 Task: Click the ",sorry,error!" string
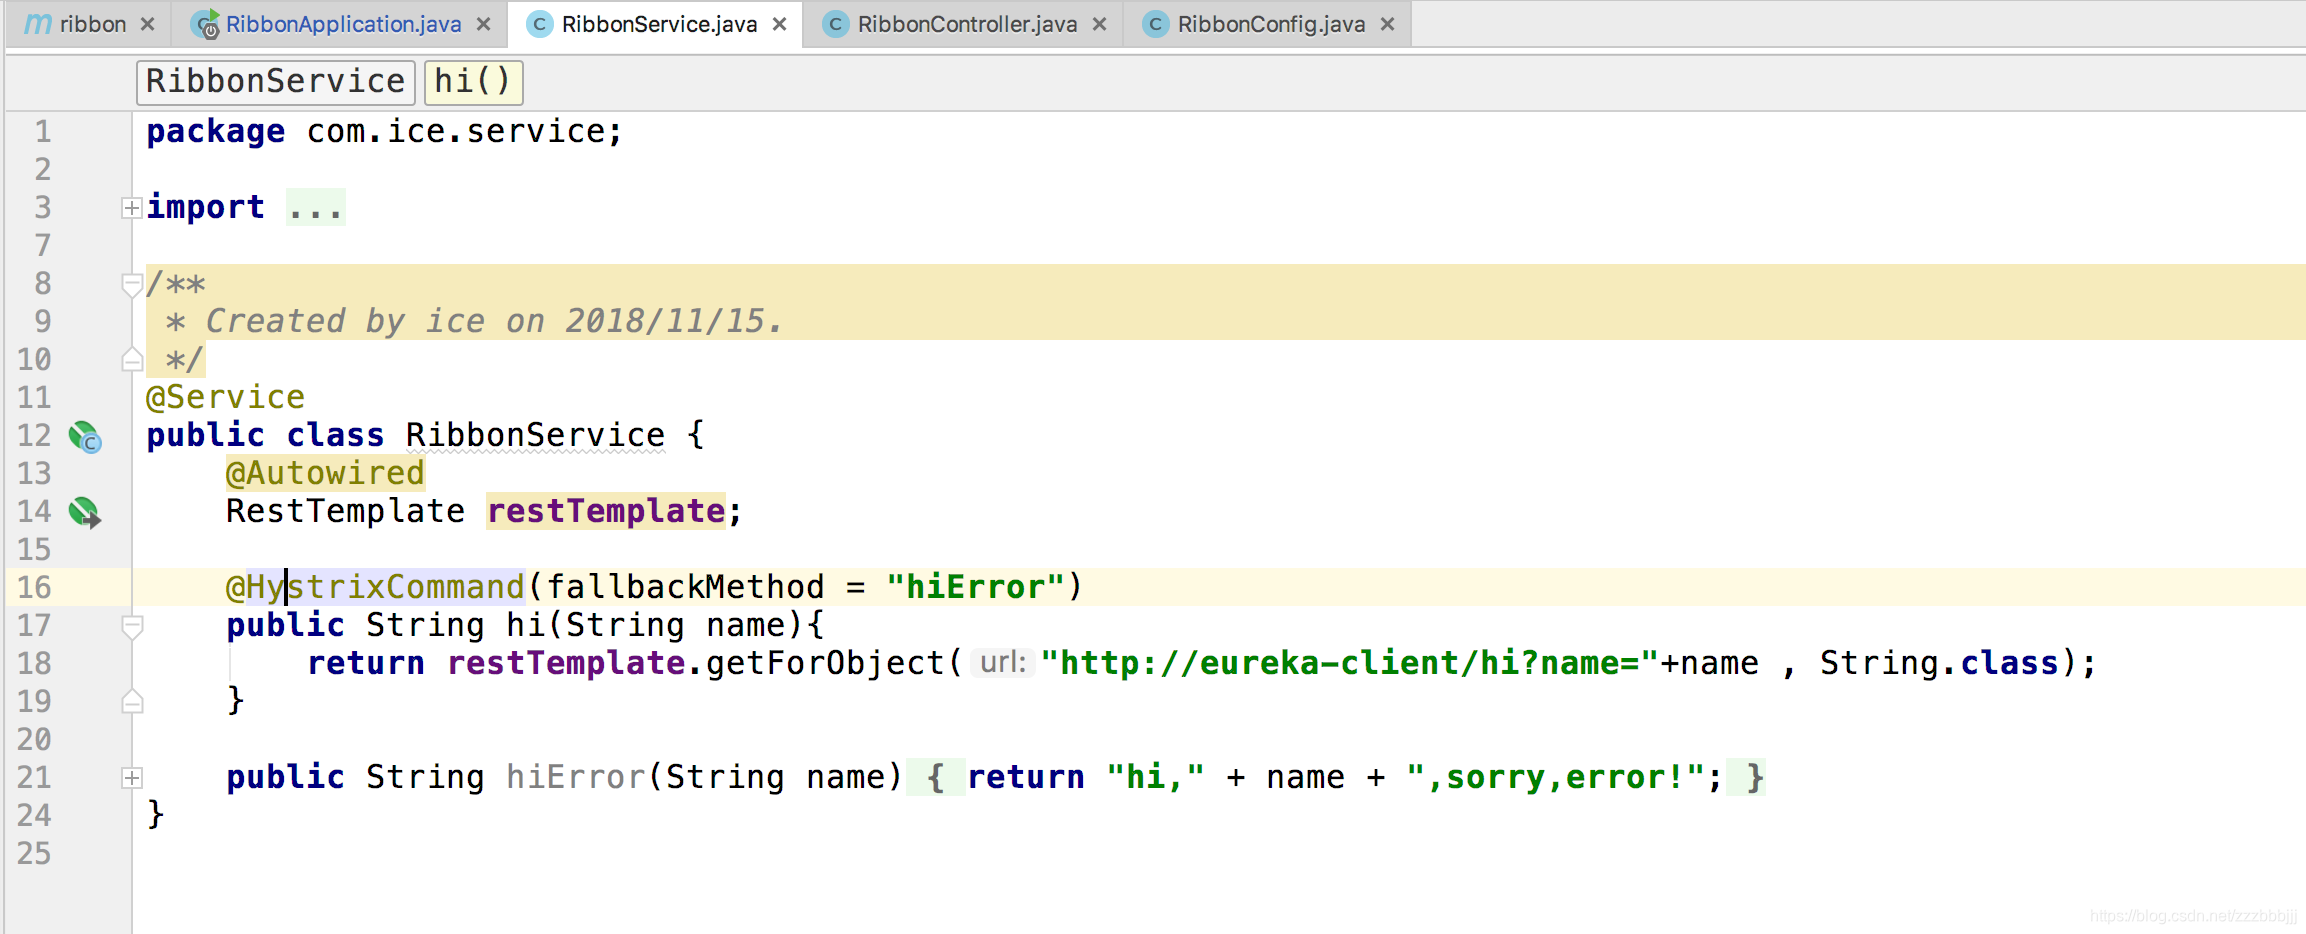pyautogui.click(x=1555, y=777)
